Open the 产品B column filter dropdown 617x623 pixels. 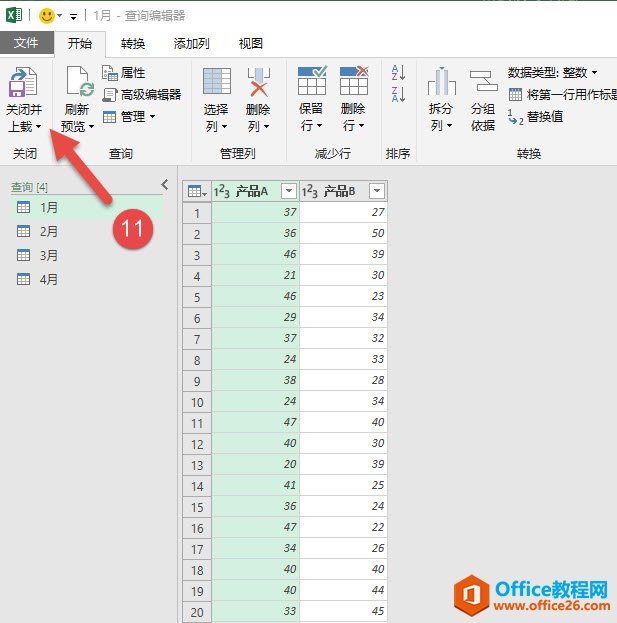point(376,191)
